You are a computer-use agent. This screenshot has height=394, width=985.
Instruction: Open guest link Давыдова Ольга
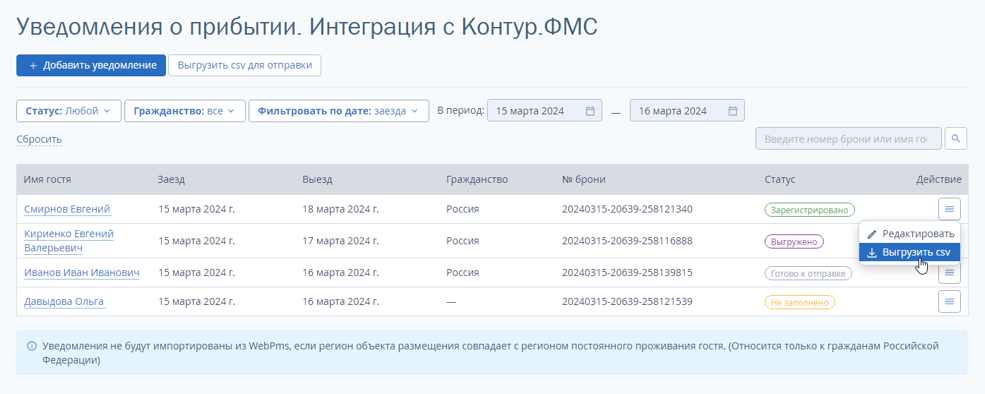click(64, 302)
